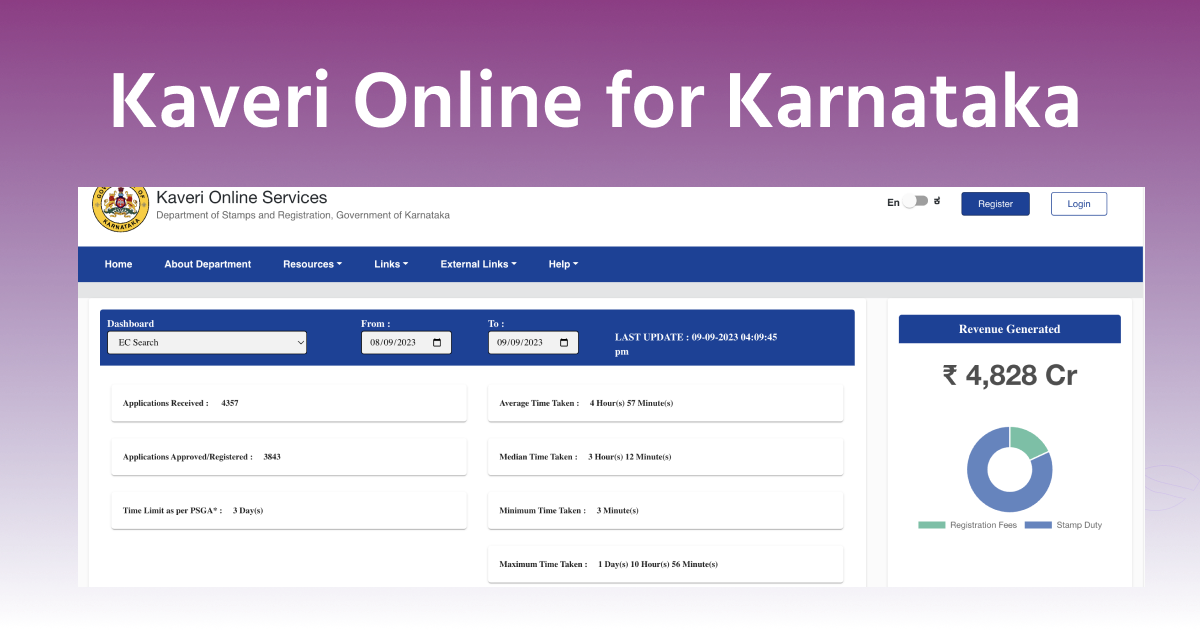The height and width of the screenshot is (630, 1200).
Task: Open the Help menu
Action: (x=563, y=264)
